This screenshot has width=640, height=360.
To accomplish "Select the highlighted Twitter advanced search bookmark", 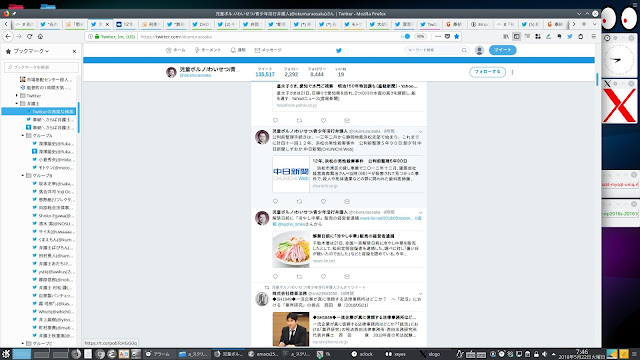I will tap(39, 111).
